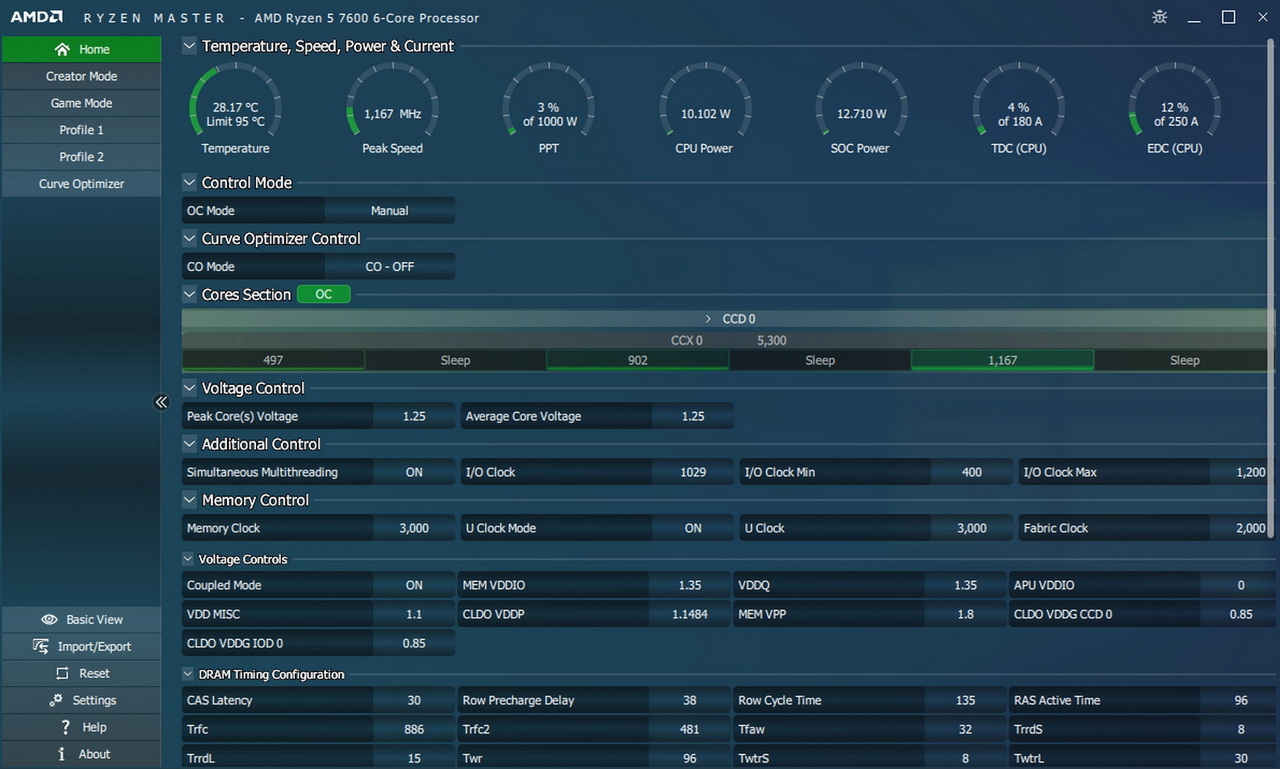Click the Home icon in sidebar
This screenshot has height=769, width=1280.
(63, 49)
